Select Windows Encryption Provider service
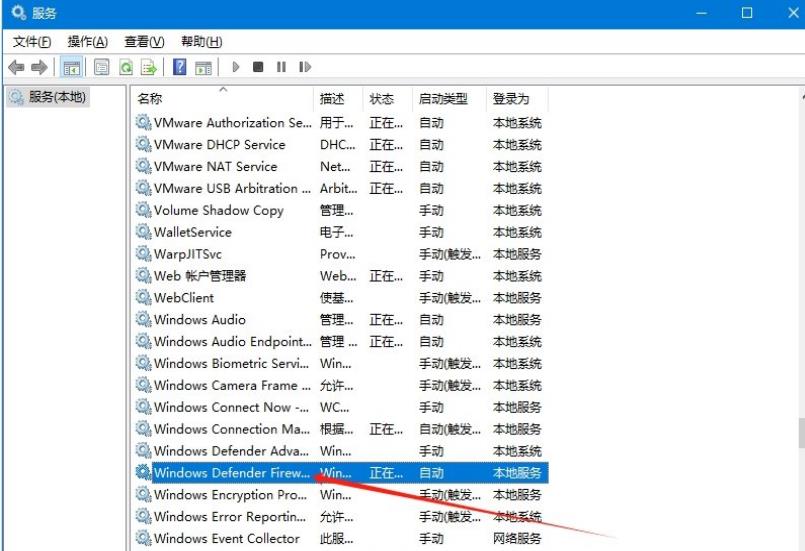Screen dimensions: 805x551 (x=341, y=495)
